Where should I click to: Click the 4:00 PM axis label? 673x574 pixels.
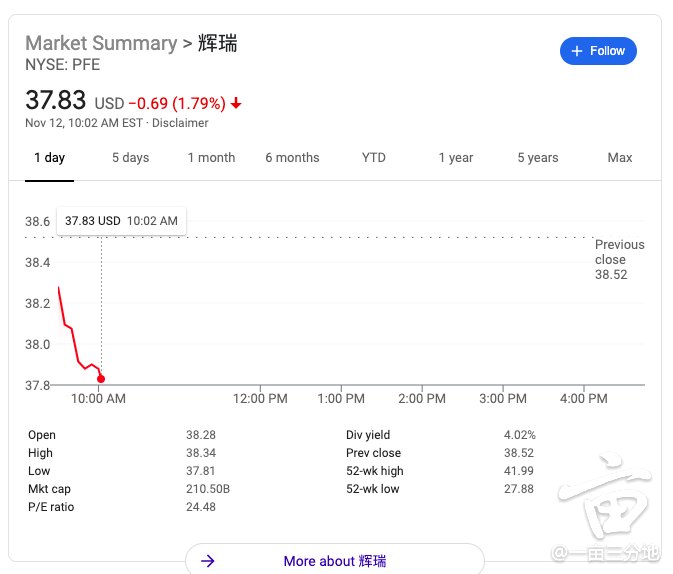[x=584, y=398]
